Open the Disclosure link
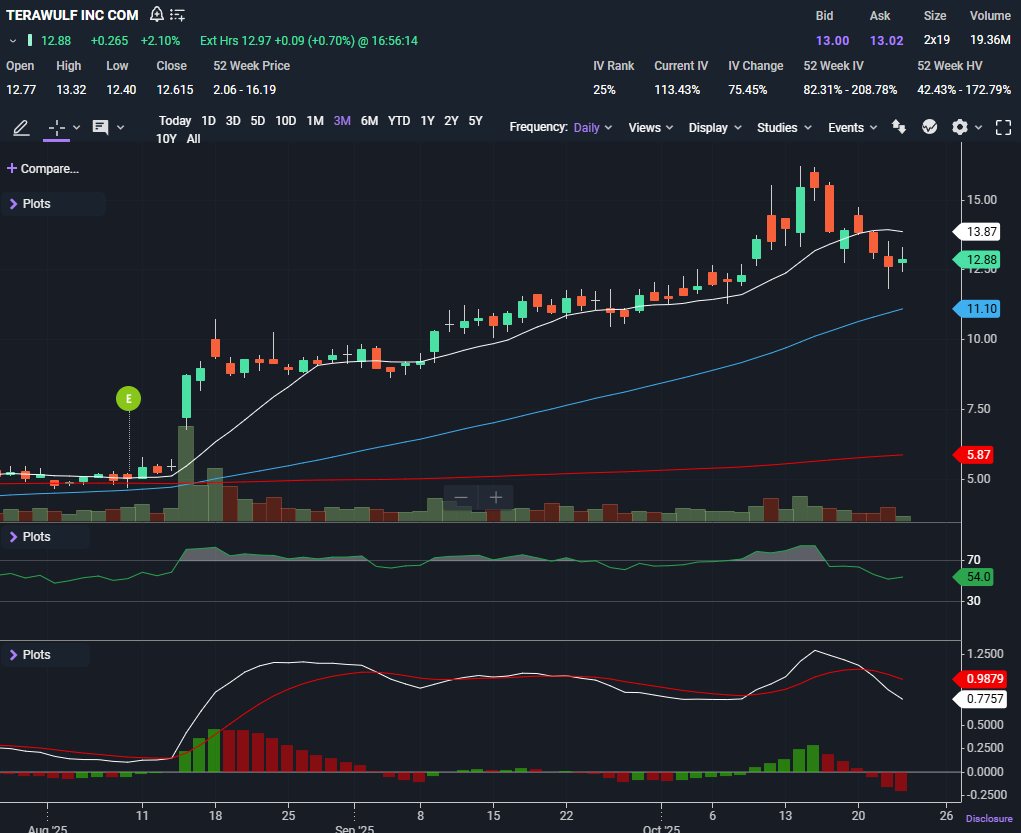The height and width of the screenshot is (833, 1021). tap(989, 819)
